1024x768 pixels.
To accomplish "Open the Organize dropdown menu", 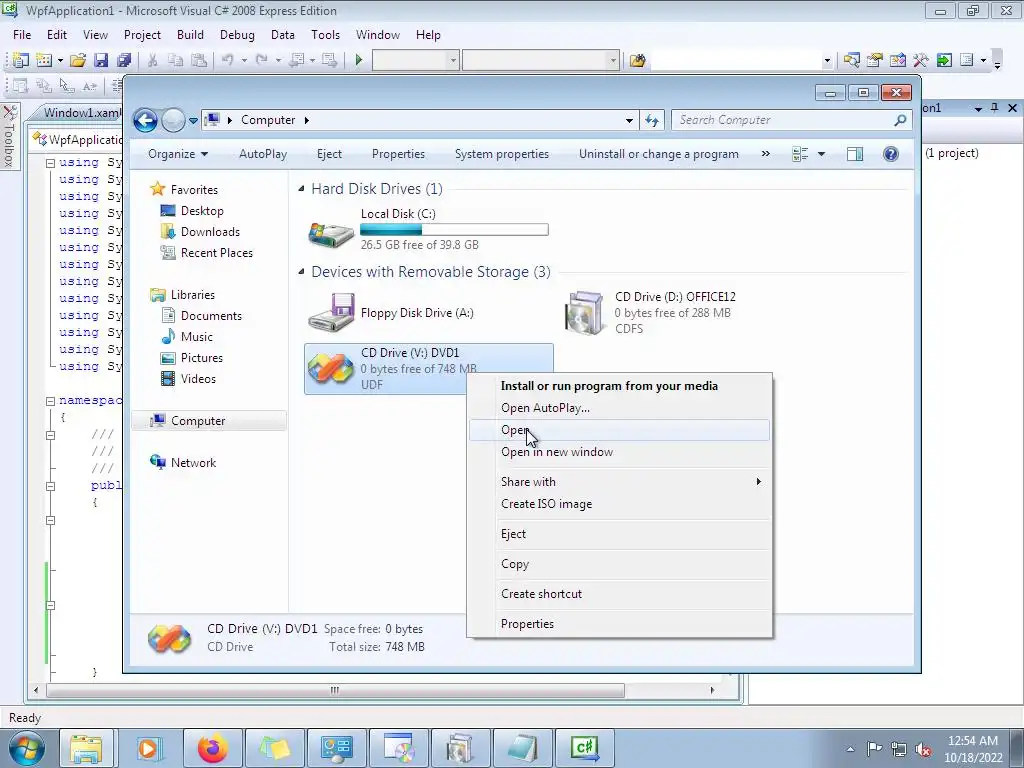I will coord(178,154).
